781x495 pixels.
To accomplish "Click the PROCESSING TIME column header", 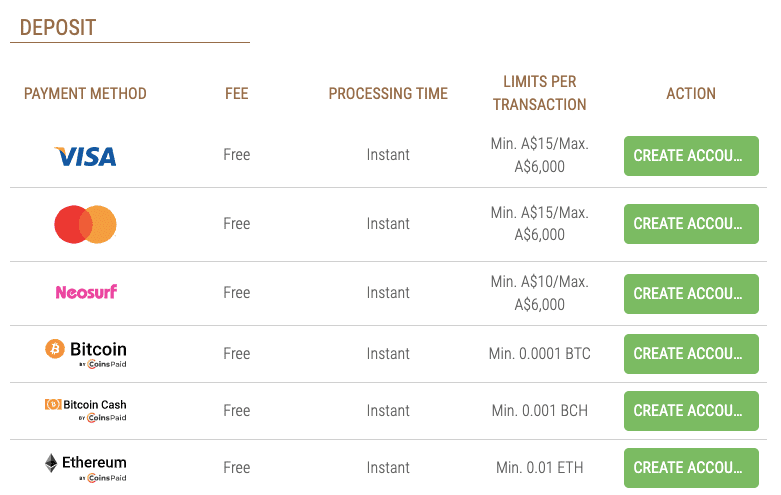I will [388, 94].
